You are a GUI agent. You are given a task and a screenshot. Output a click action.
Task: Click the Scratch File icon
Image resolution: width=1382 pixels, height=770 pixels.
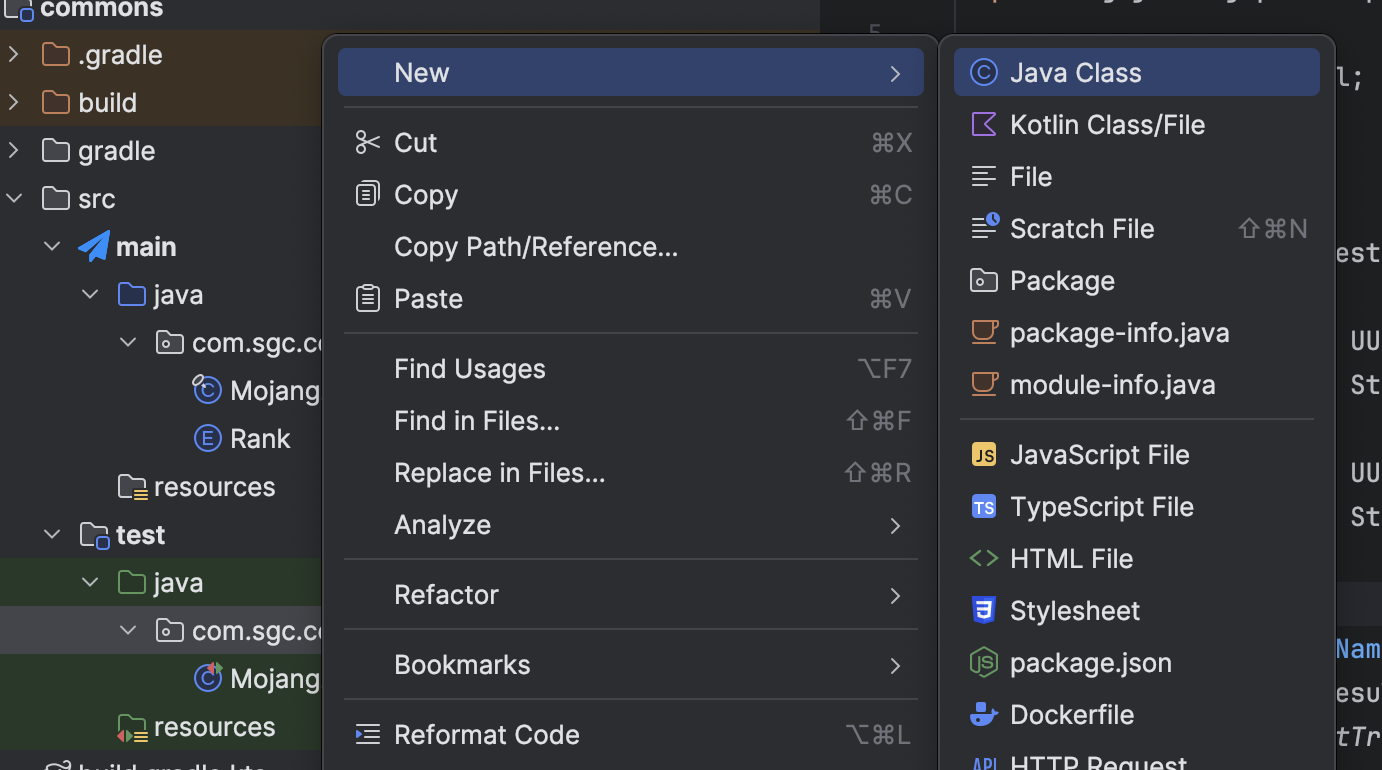point(984,228)
